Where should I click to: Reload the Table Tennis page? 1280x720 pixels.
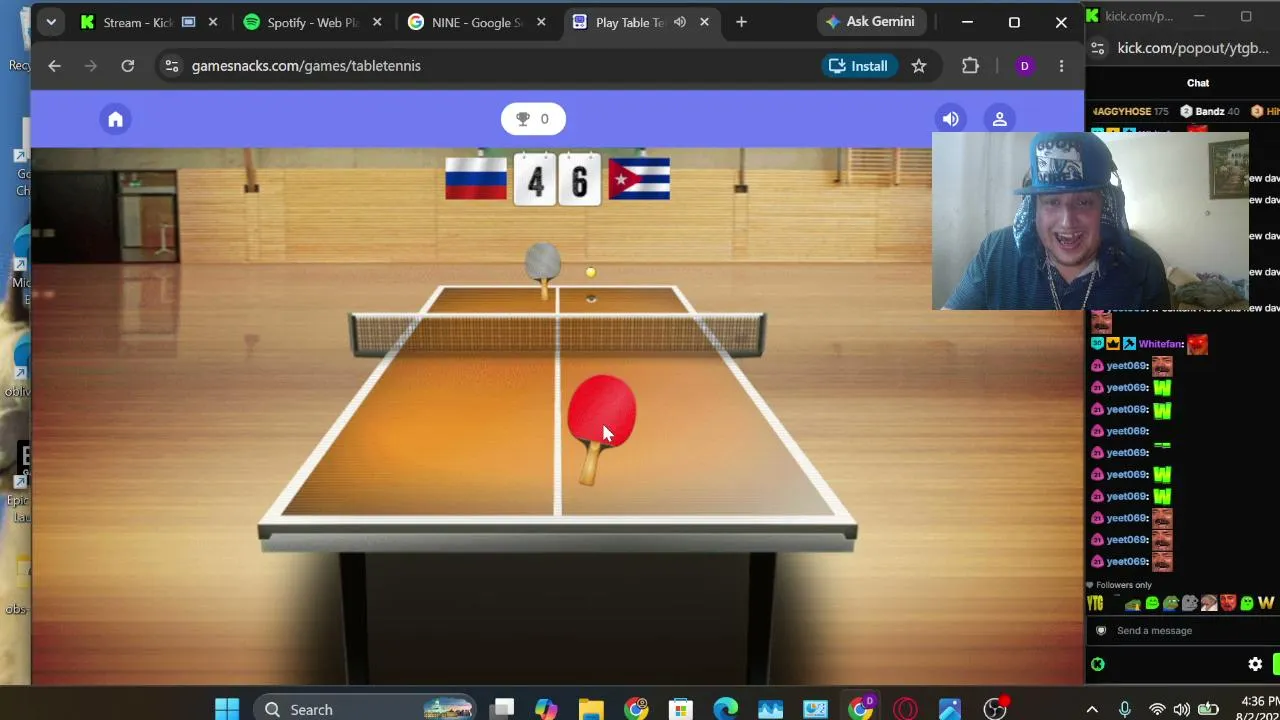[128, 66]
